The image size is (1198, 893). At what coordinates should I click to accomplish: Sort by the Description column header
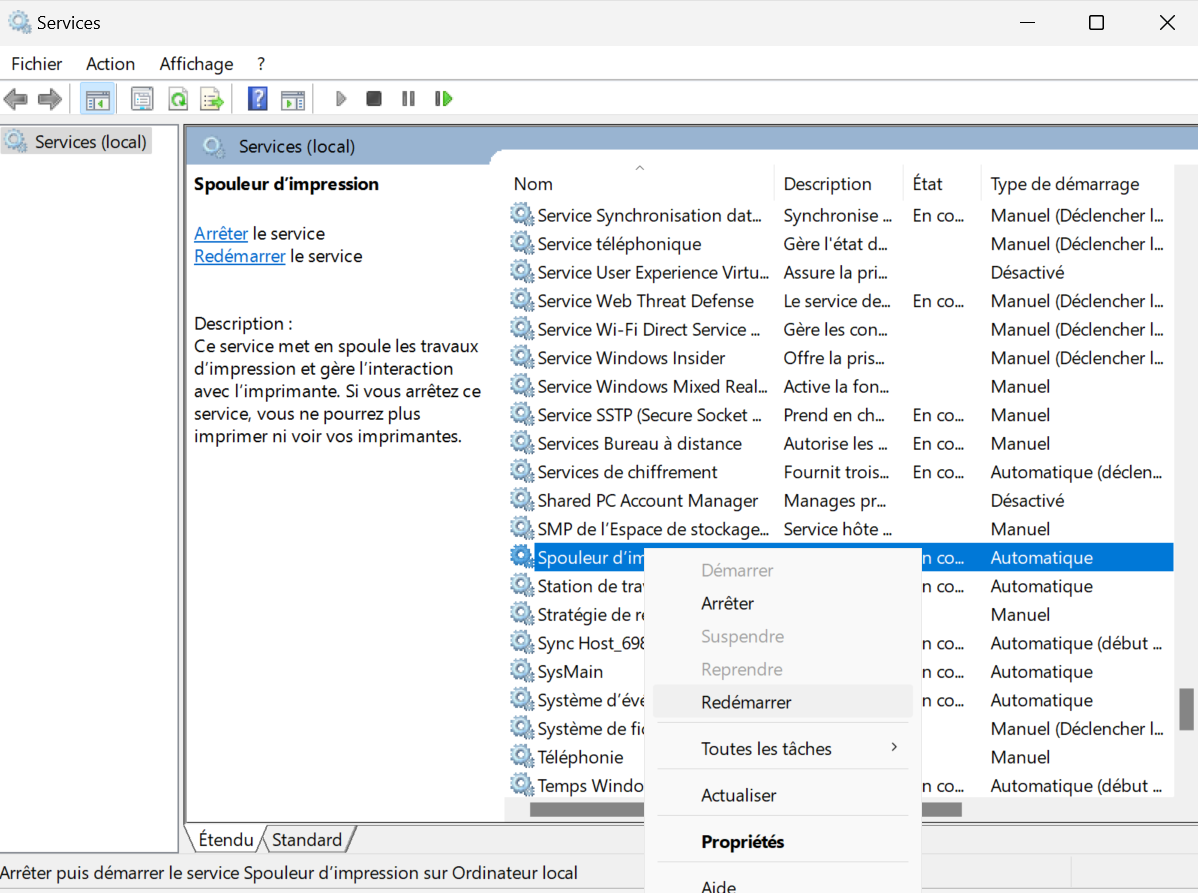coord(838,184)
